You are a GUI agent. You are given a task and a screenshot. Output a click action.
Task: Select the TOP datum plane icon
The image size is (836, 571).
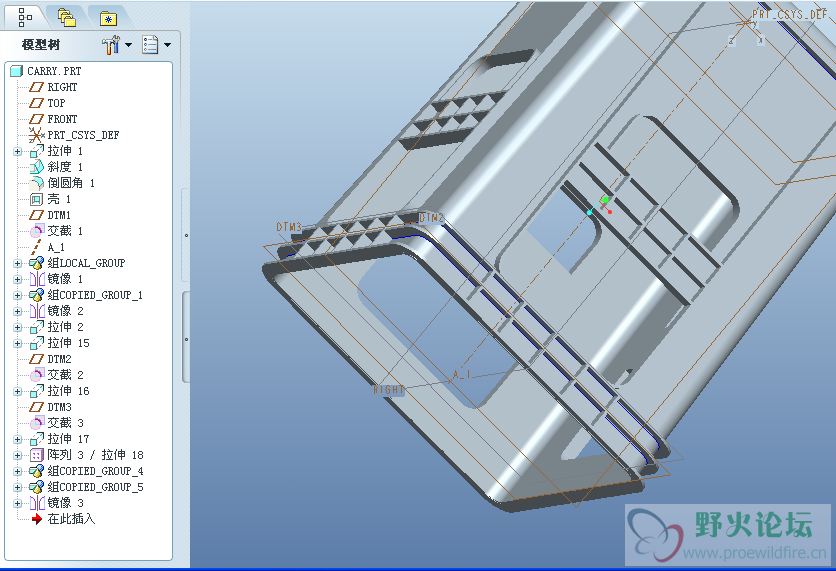point(36,103)
